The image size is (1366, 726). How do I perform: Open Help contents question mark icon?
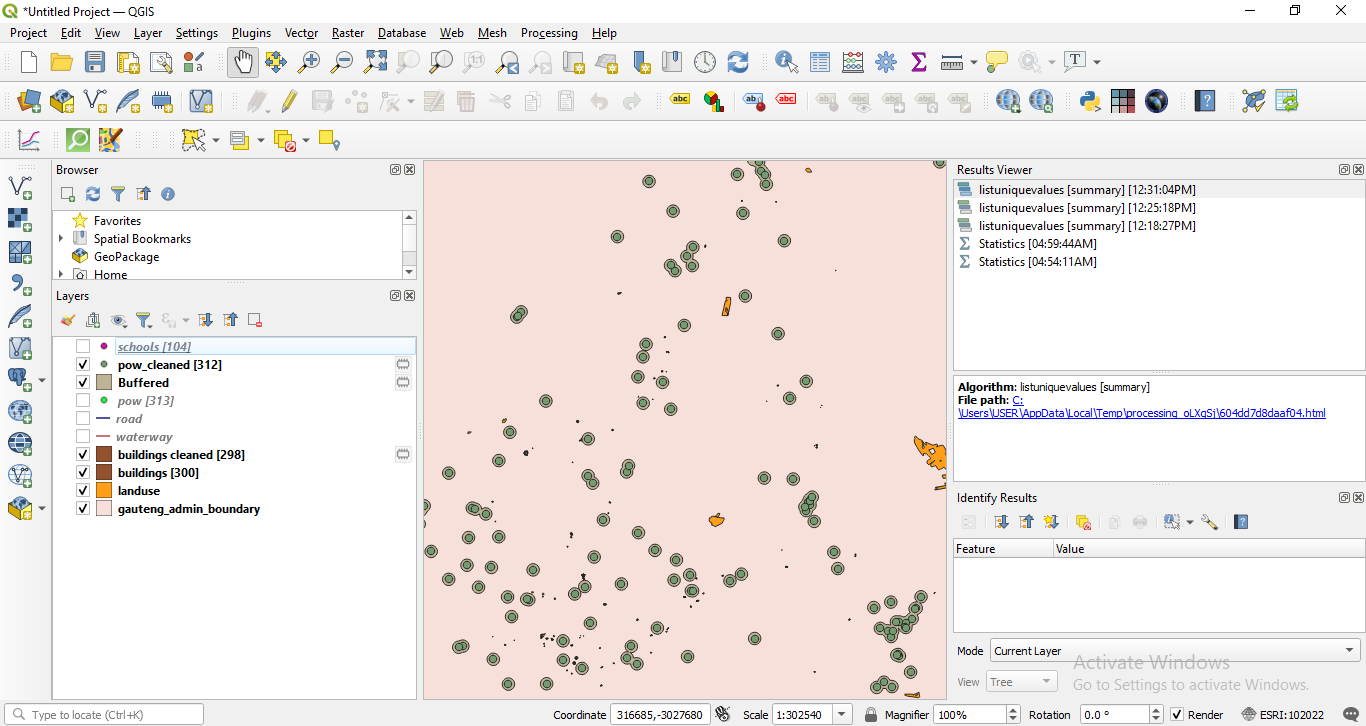[1205, 101]
